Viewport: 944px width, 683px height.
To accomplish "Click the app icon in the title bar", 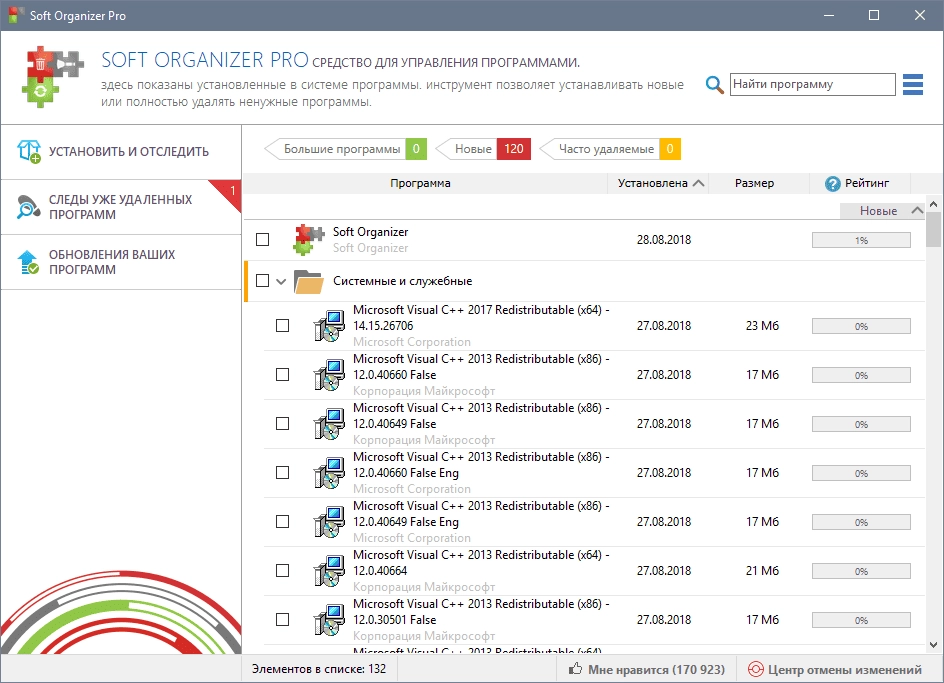I will pyautogui.click(x=16, y=15).
